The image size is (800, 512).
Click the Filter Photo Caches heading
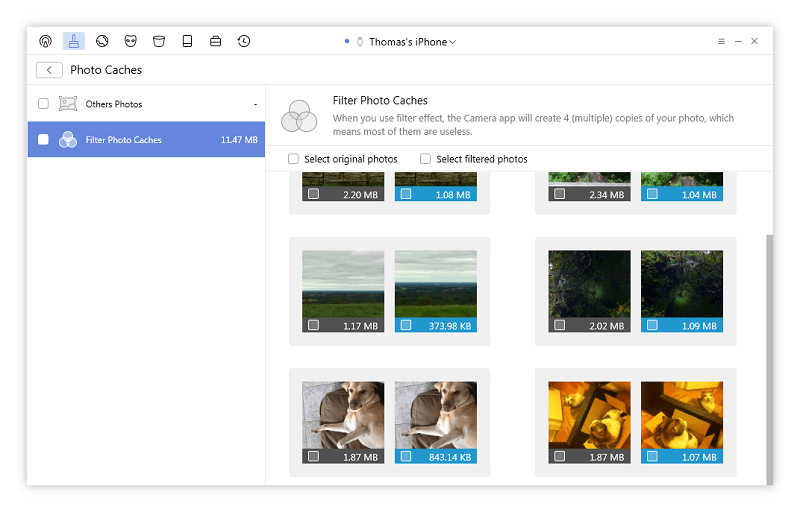380,100
